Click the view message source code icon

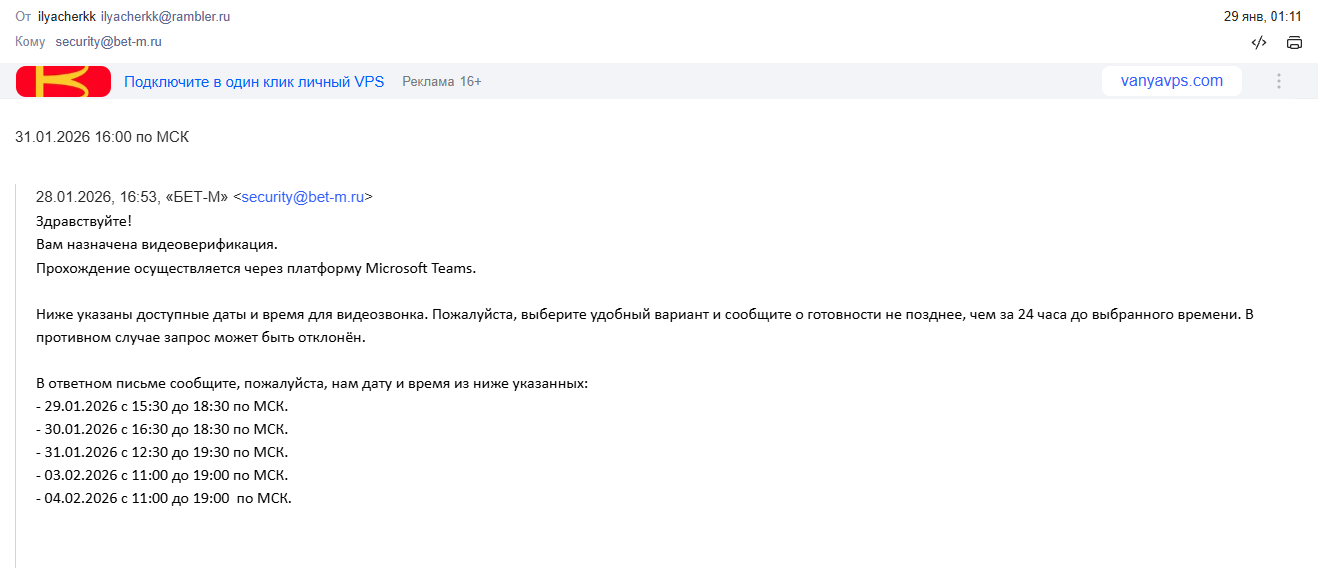[1259, 42]
